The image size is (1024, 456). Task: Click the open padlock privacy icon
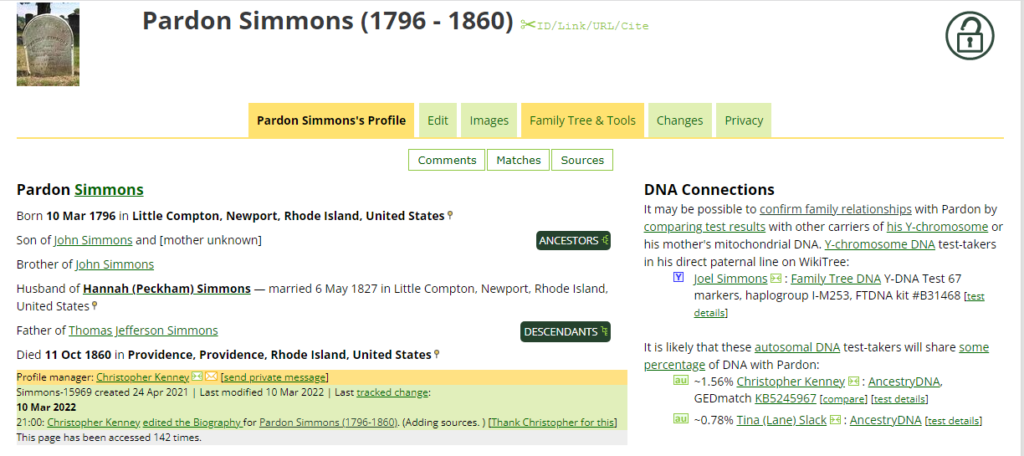(x=969, y=35)
